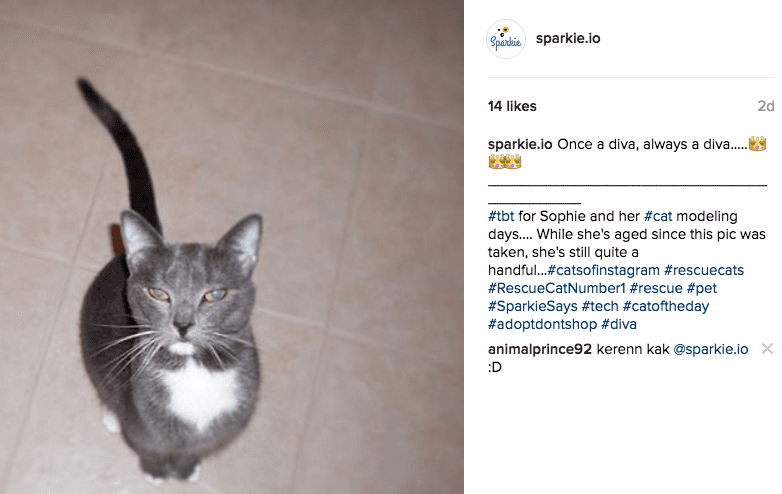Delete the animalprince92 comment with the X

(767, 349)
